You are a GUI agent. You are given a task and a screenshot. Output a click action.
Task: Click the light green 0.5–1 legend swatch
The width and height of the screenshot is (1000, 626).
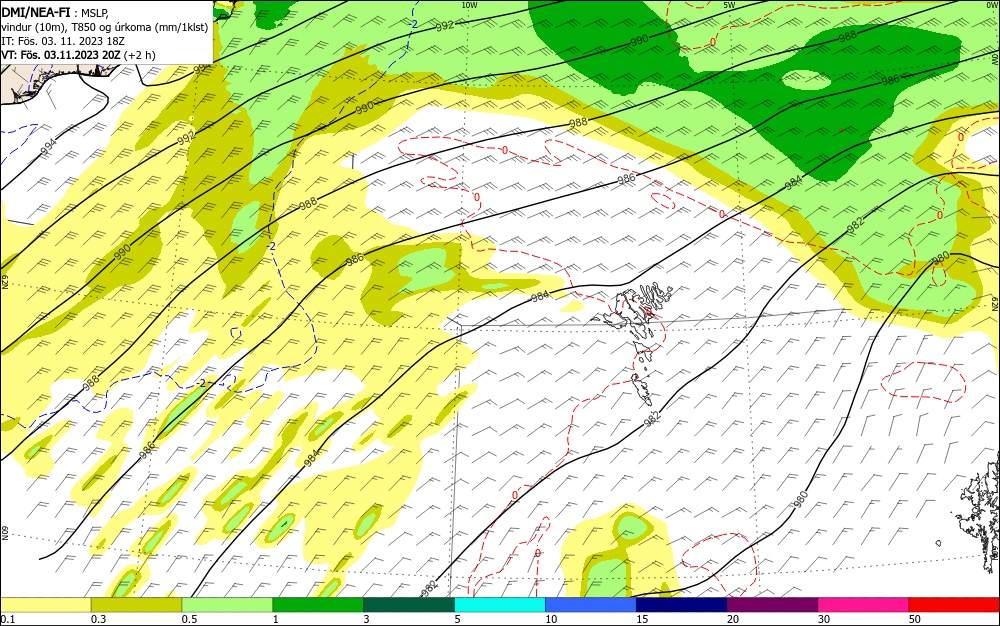(x=227, y=605)
